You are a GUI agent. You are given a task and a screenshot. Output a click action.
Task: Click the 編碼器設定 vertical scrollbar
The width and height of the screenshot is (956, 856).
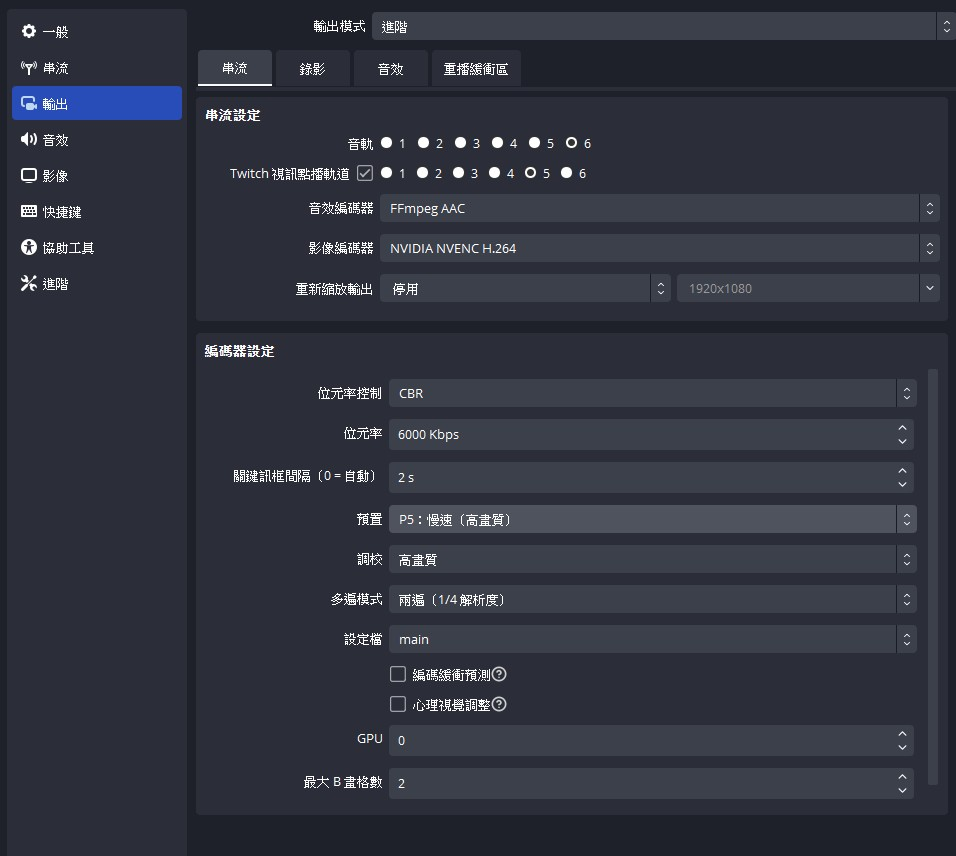[932, 576]
